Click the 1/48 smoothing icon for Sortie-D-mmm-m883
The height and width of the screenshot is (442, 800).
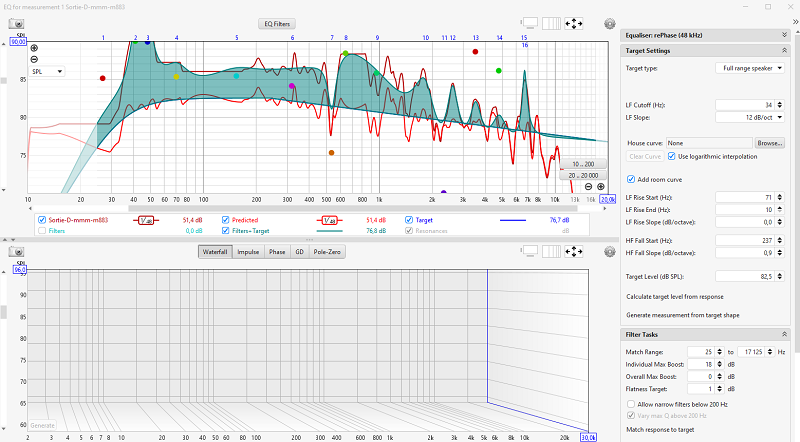146,220
